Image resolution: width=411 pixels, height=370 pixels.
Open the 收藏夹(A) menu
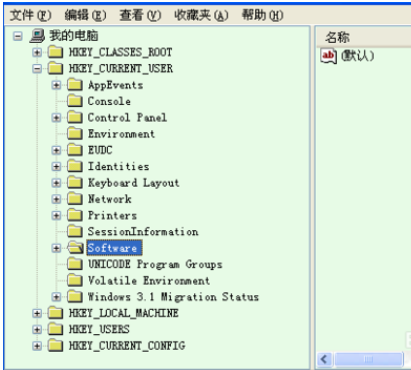click(x=201, y=15)
